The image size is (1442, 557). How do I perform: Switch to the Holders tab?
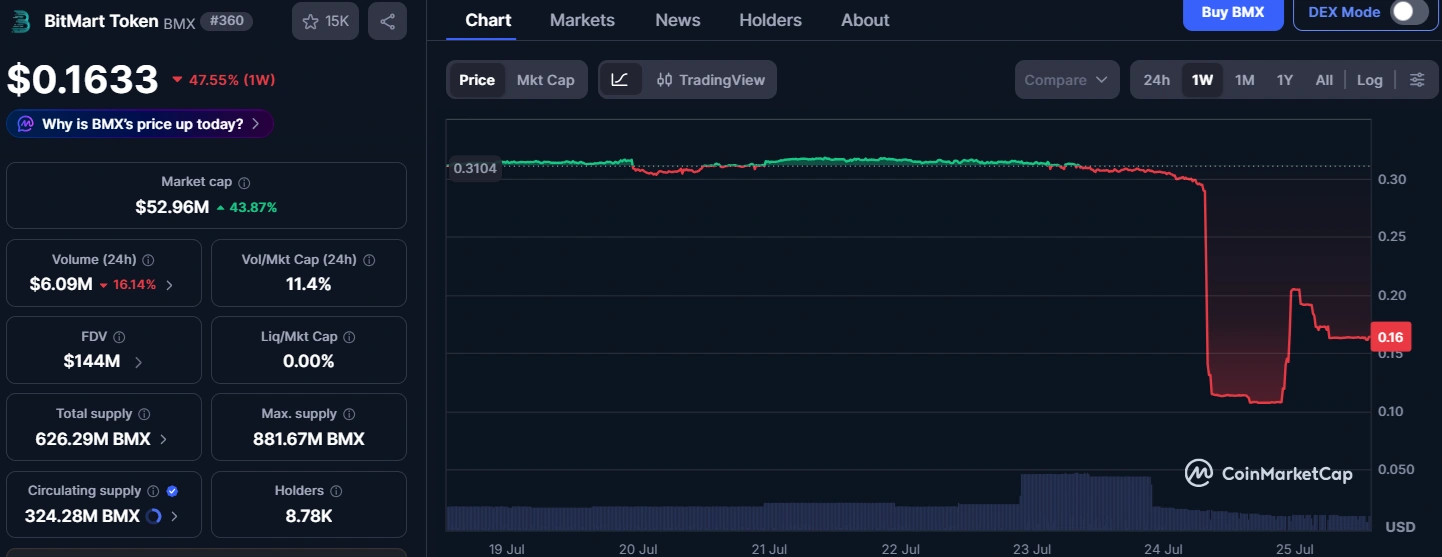click(770, 20)
